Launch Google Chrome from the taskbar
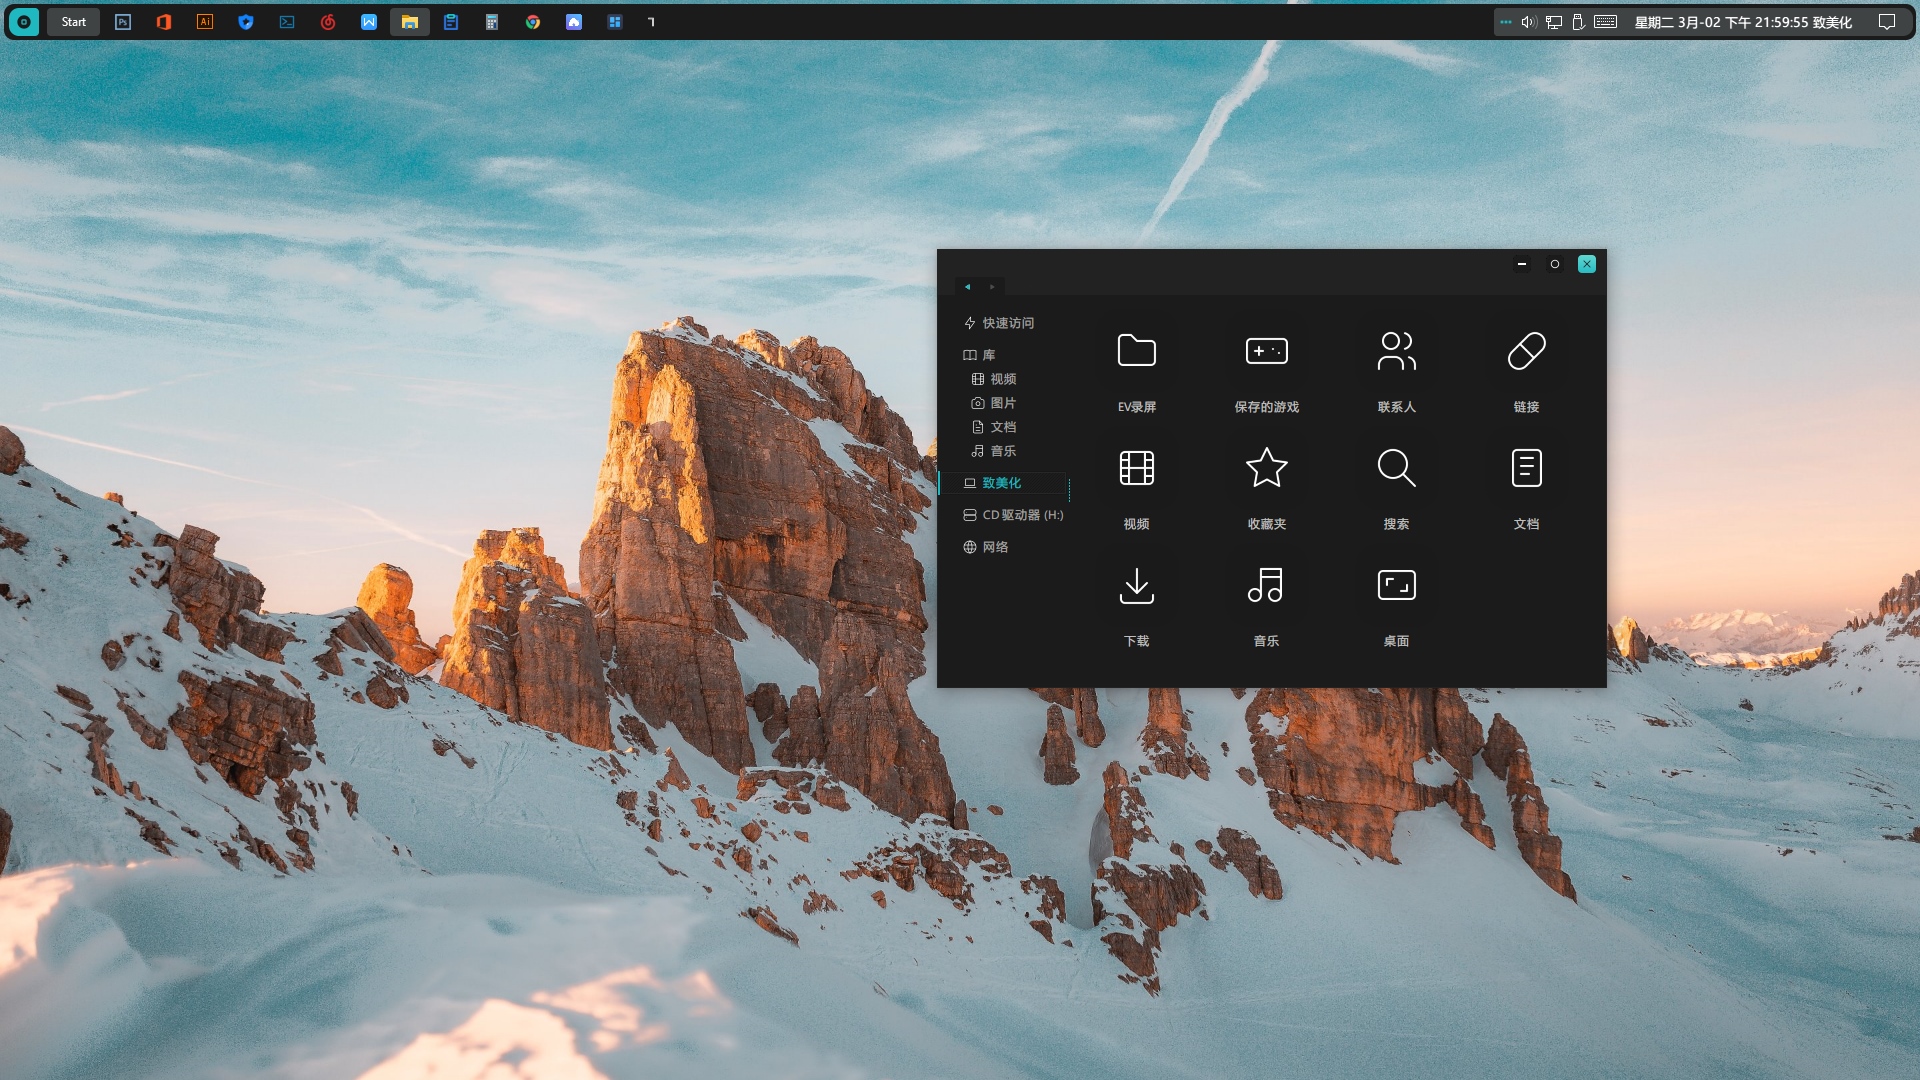1920x1080 pixels. tap(532, 21)
